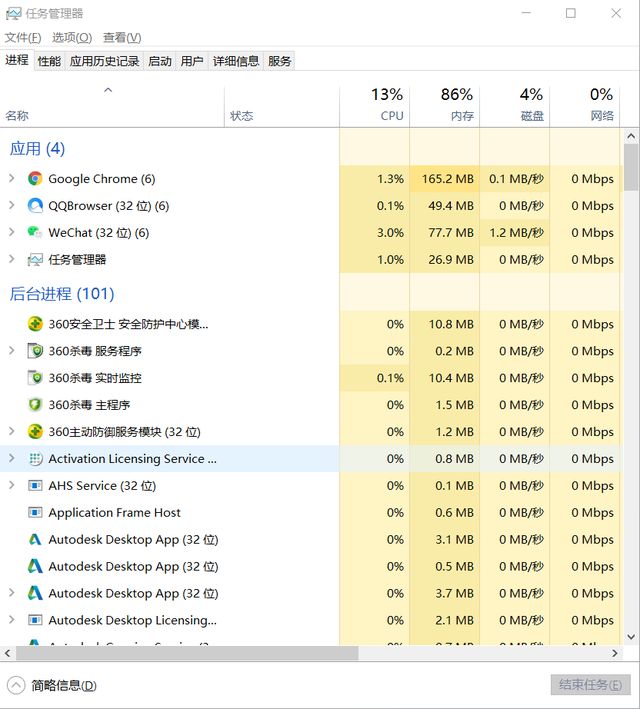This screenshot has width=640, height=709.
Task: Switch to the 用户 tab
Action: point(192,61)
